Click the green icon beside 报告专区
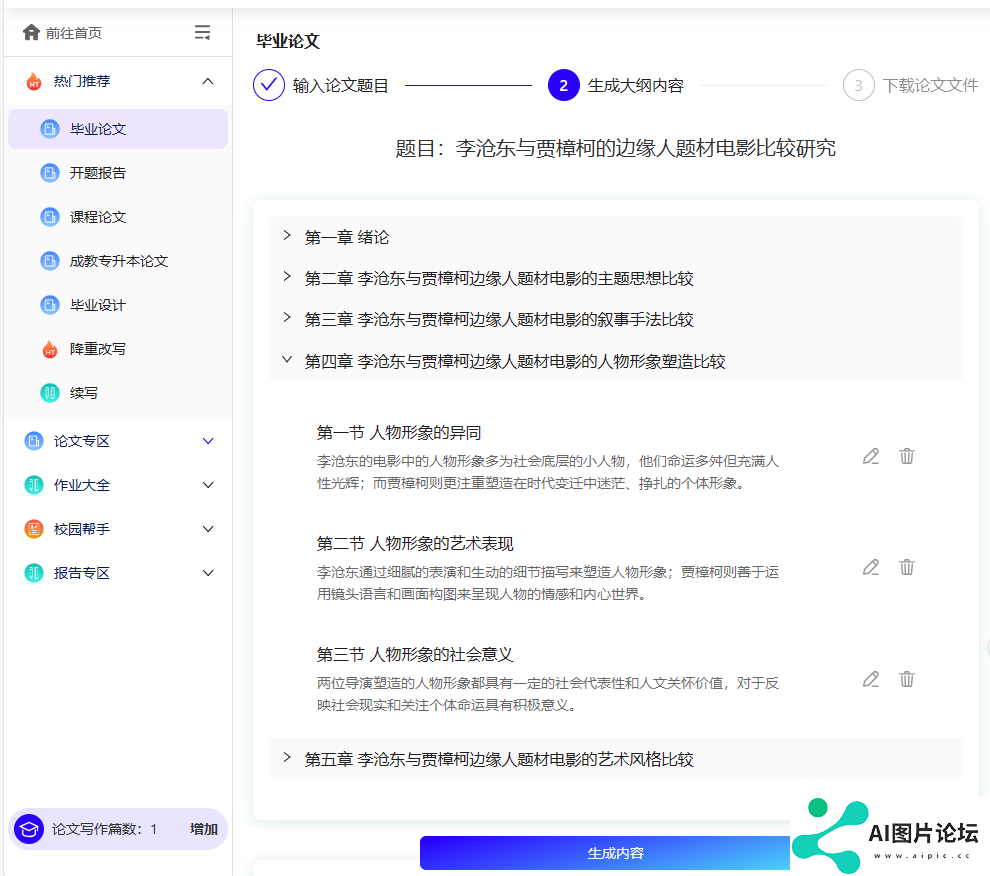The image size is (990, 876). pos(33,573)
